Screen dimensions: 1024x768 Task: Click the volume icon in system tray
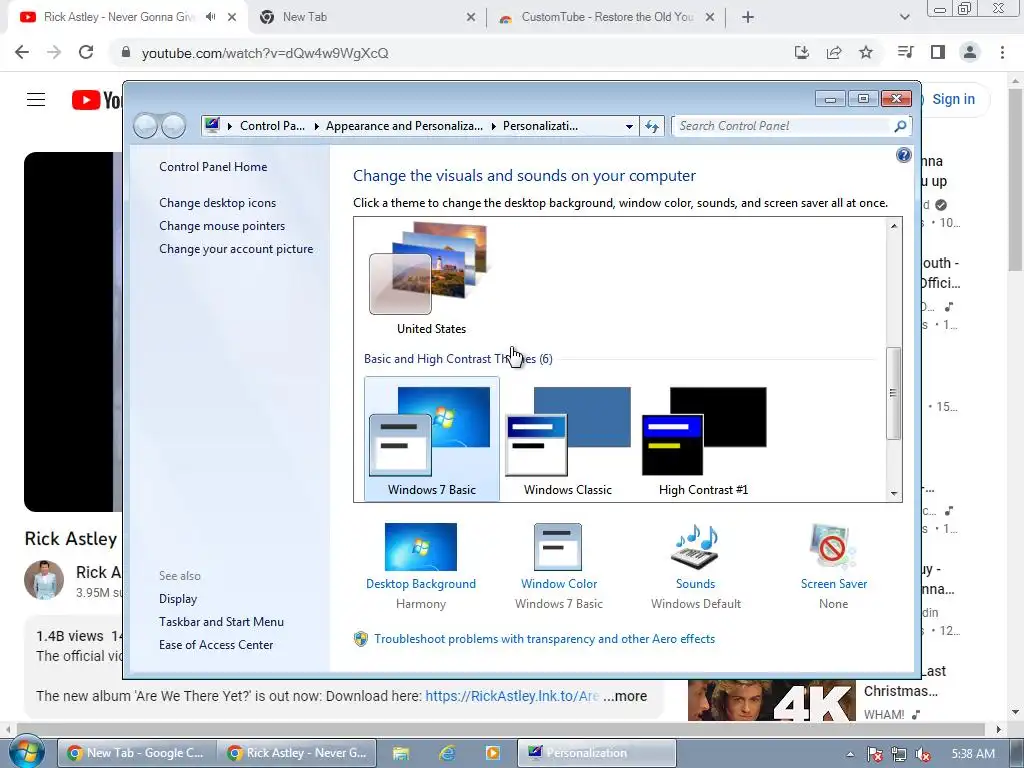click(x=923, y=754)
